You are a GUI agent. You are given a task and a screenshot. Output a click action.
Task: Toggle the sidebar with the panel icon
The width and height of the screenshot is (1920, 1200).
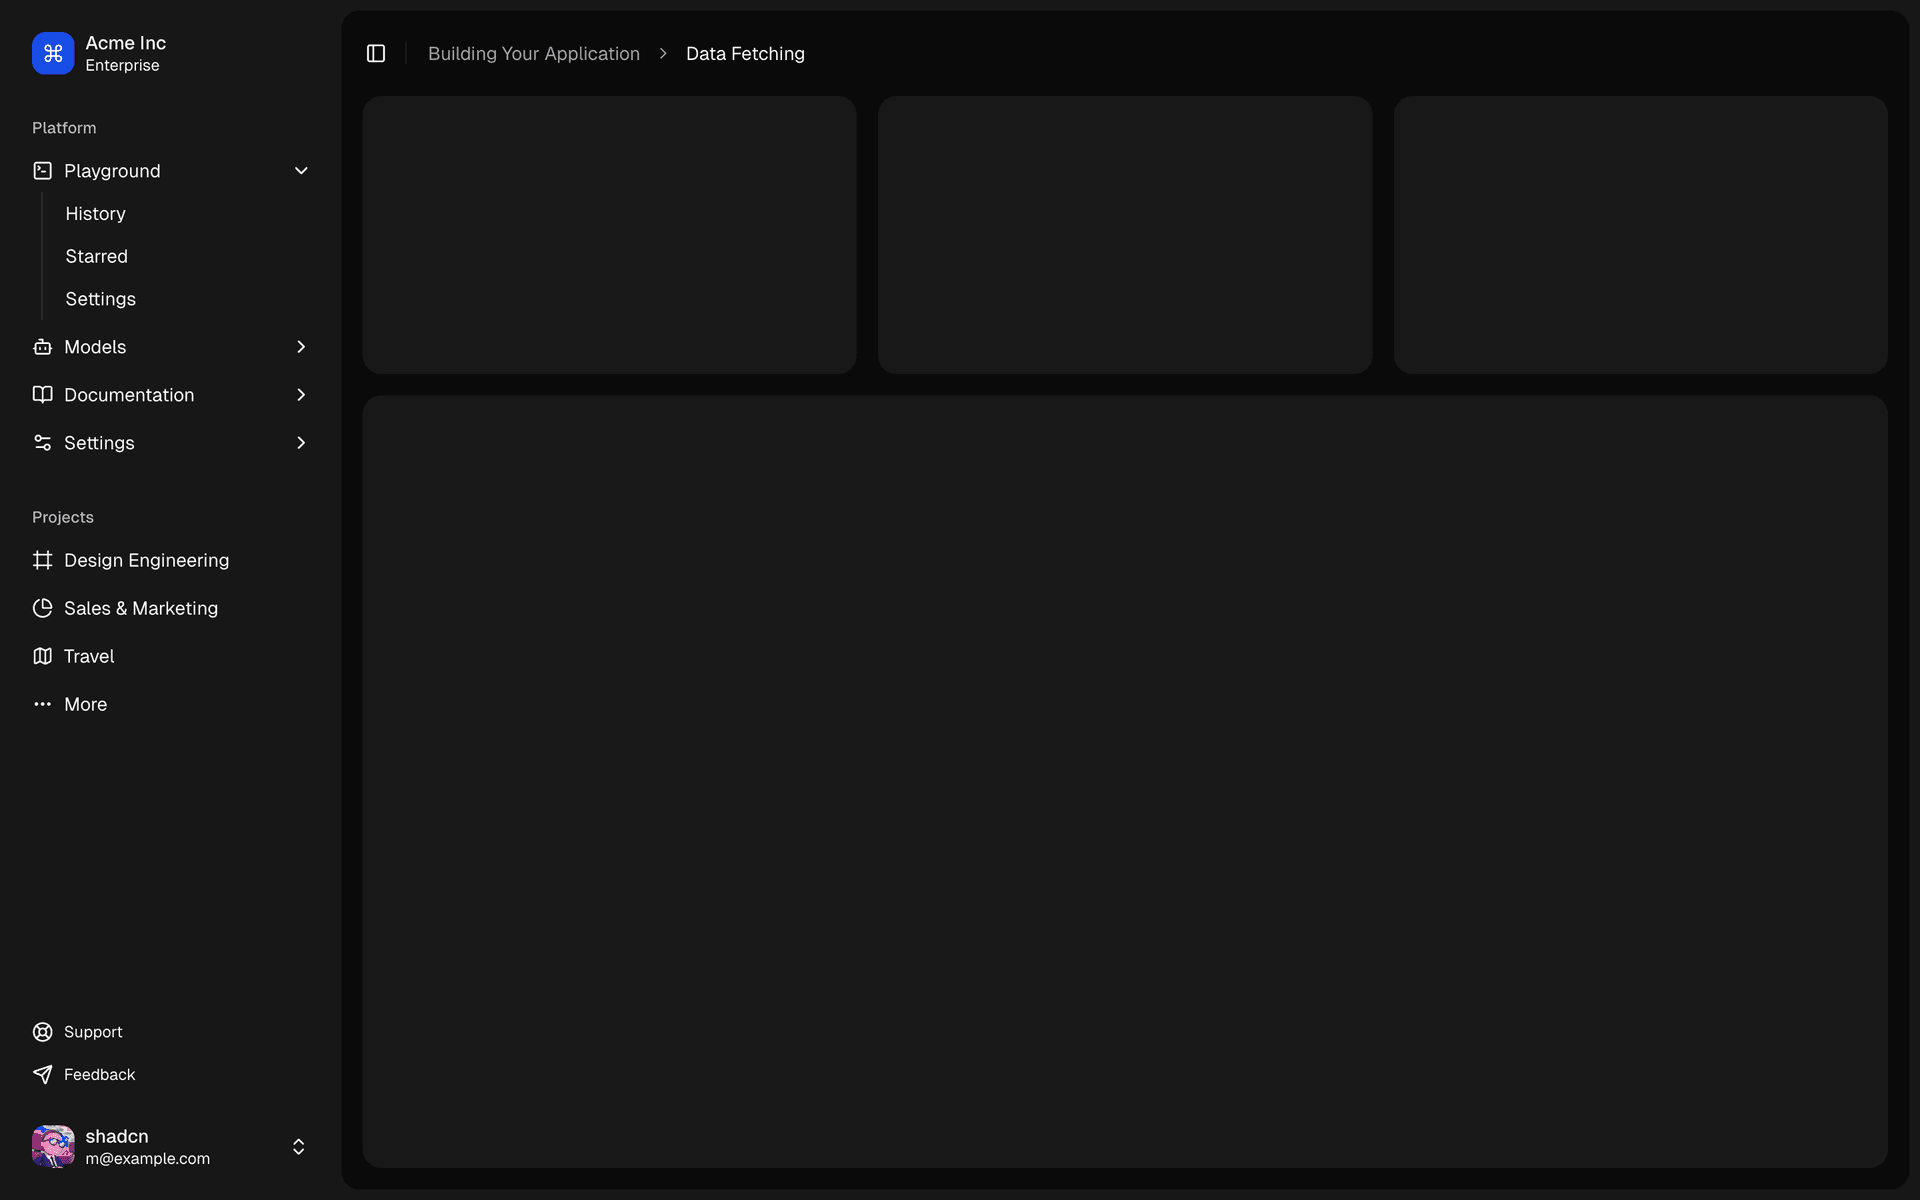pos(375,53)
